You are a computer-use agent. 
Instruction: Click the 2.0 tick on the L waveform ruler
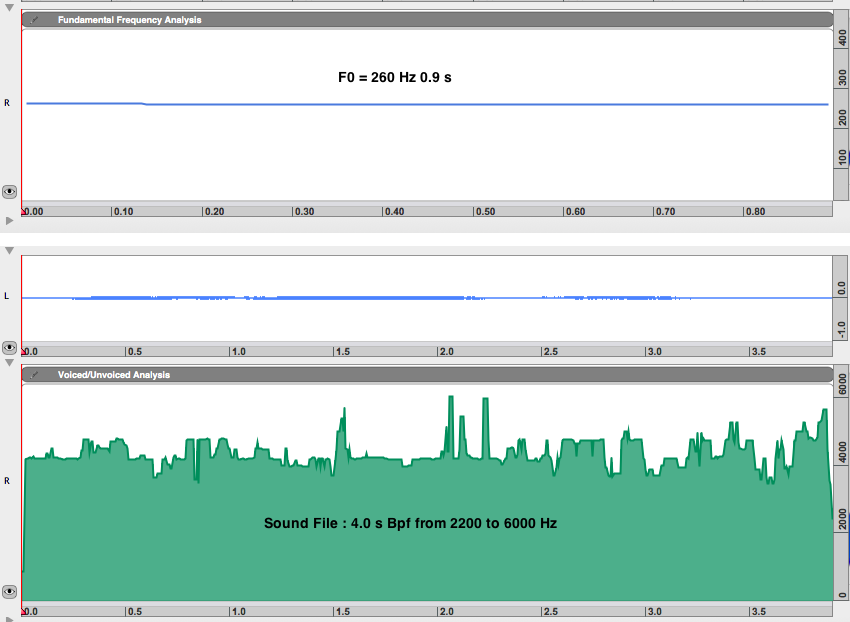(446, 351)
